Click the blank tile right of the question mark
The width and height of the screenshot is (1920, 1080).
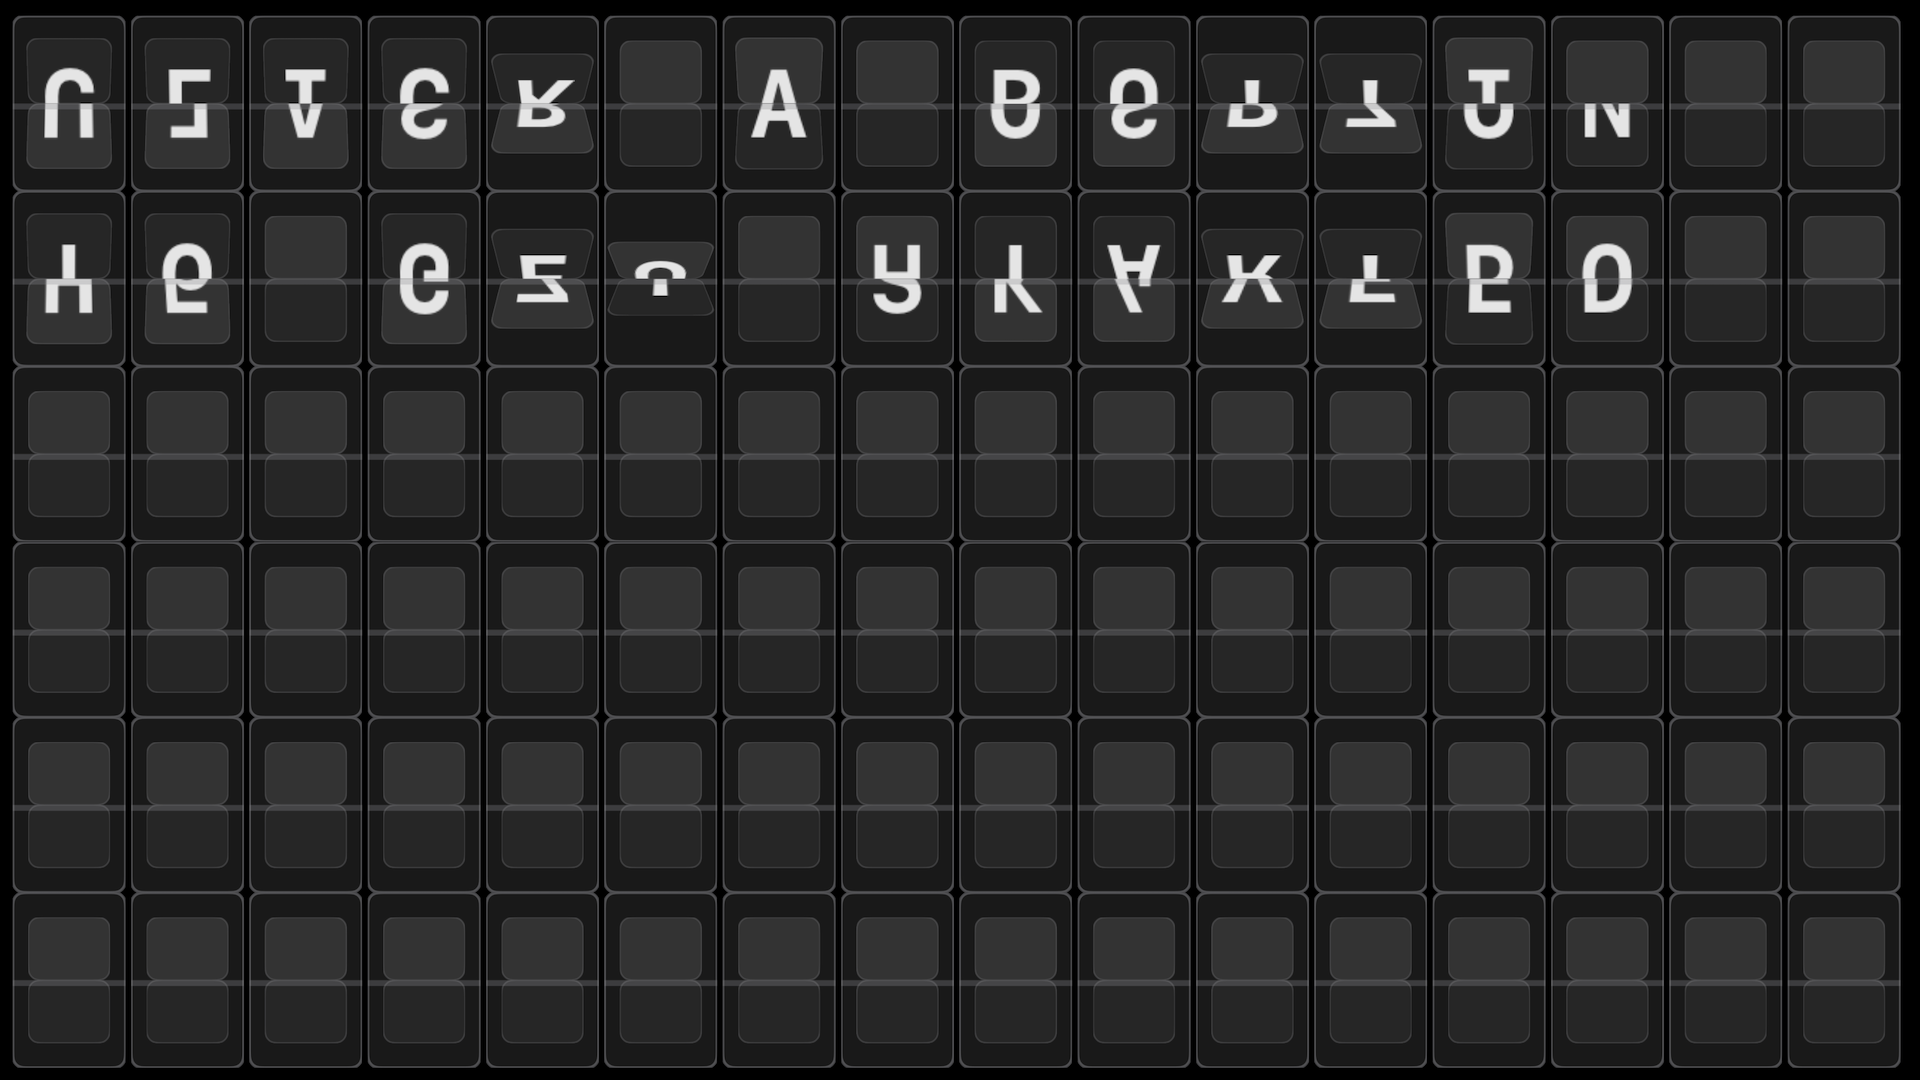click(779, 279)
